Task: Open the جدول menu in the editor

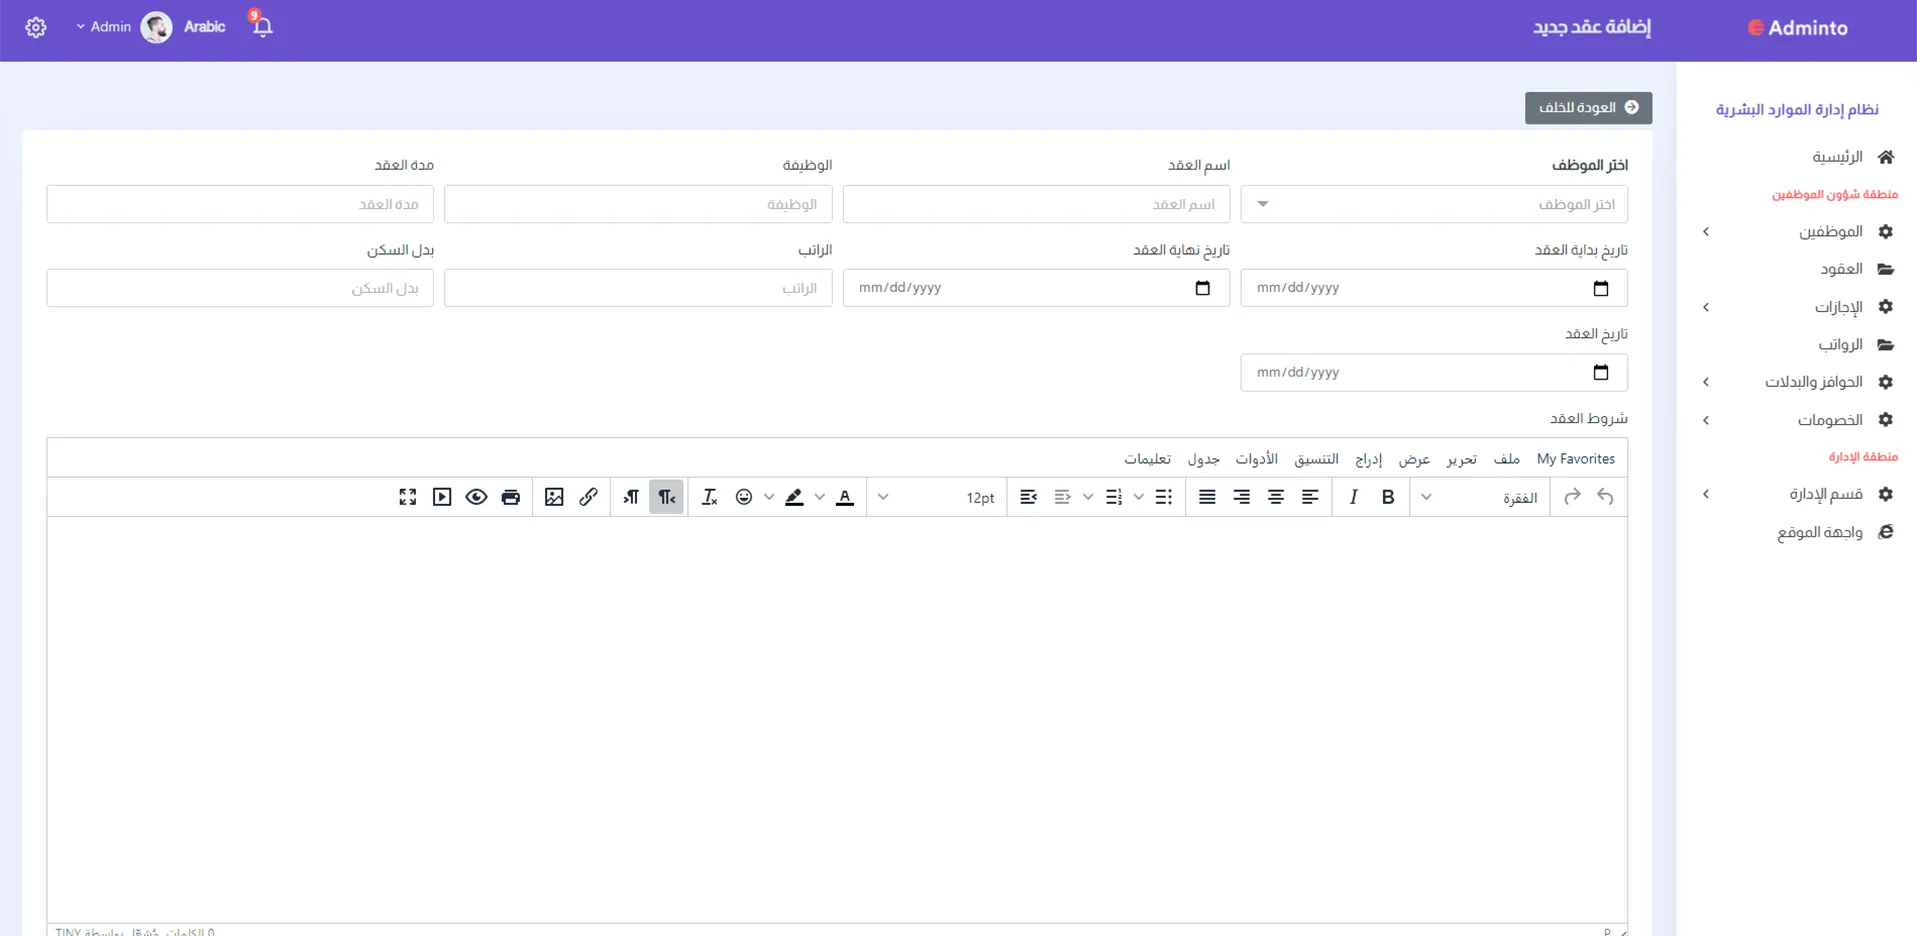Action: pyautogui.click(x=1203, y=459)
